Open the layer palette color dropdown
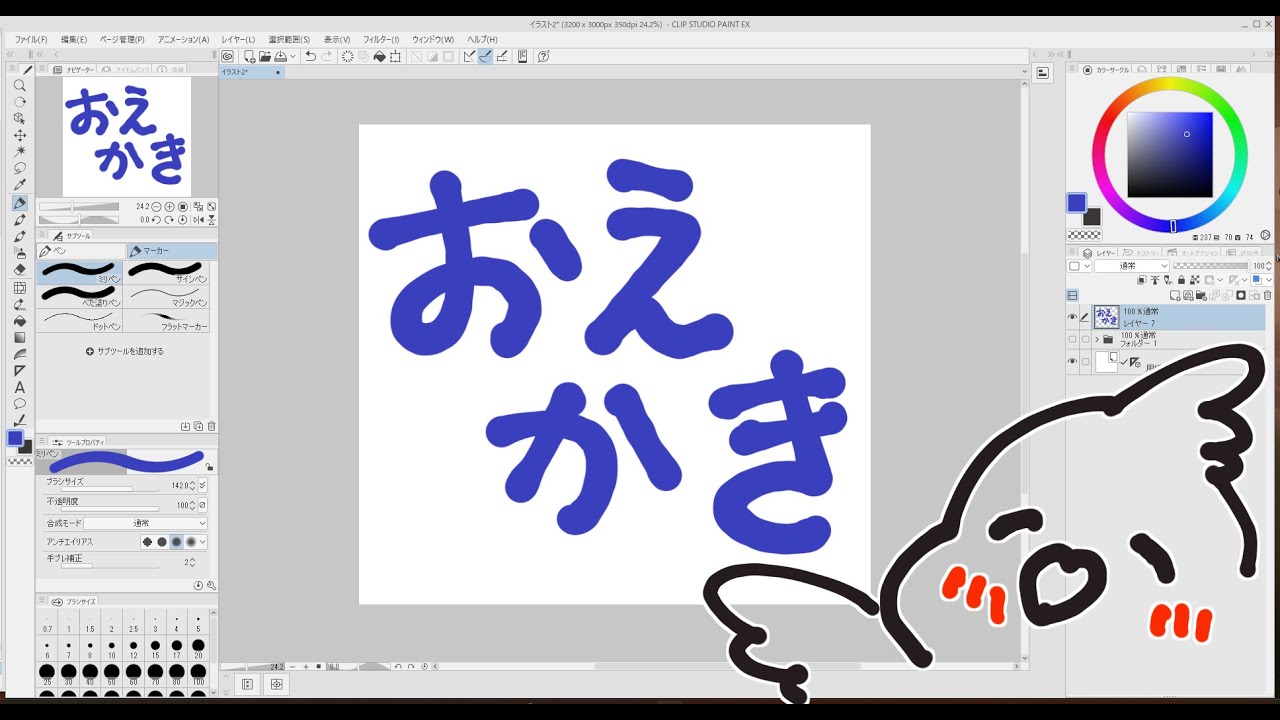 pos(1079,266)
